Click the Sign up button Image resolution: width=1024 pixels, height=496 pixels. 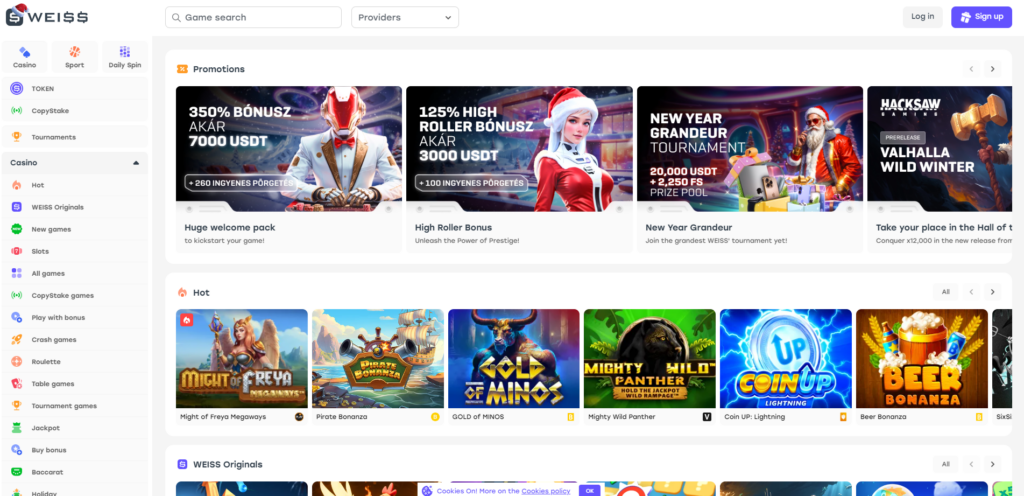coord(981,17)
